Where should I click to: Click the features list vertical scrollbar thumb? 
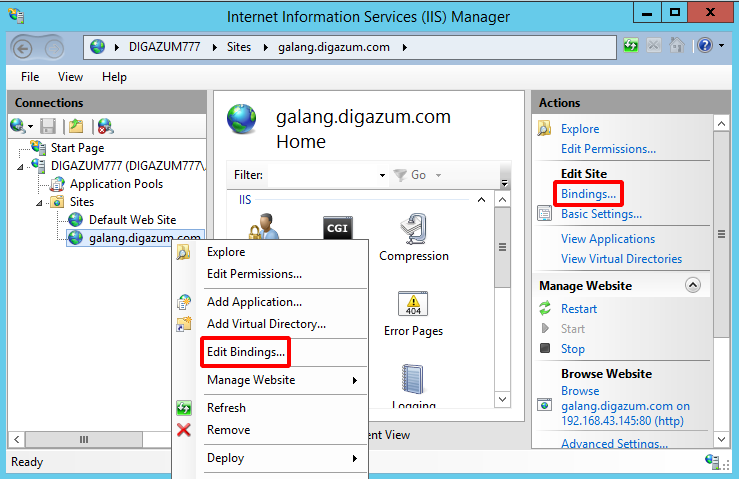click(x=502, y=247)
